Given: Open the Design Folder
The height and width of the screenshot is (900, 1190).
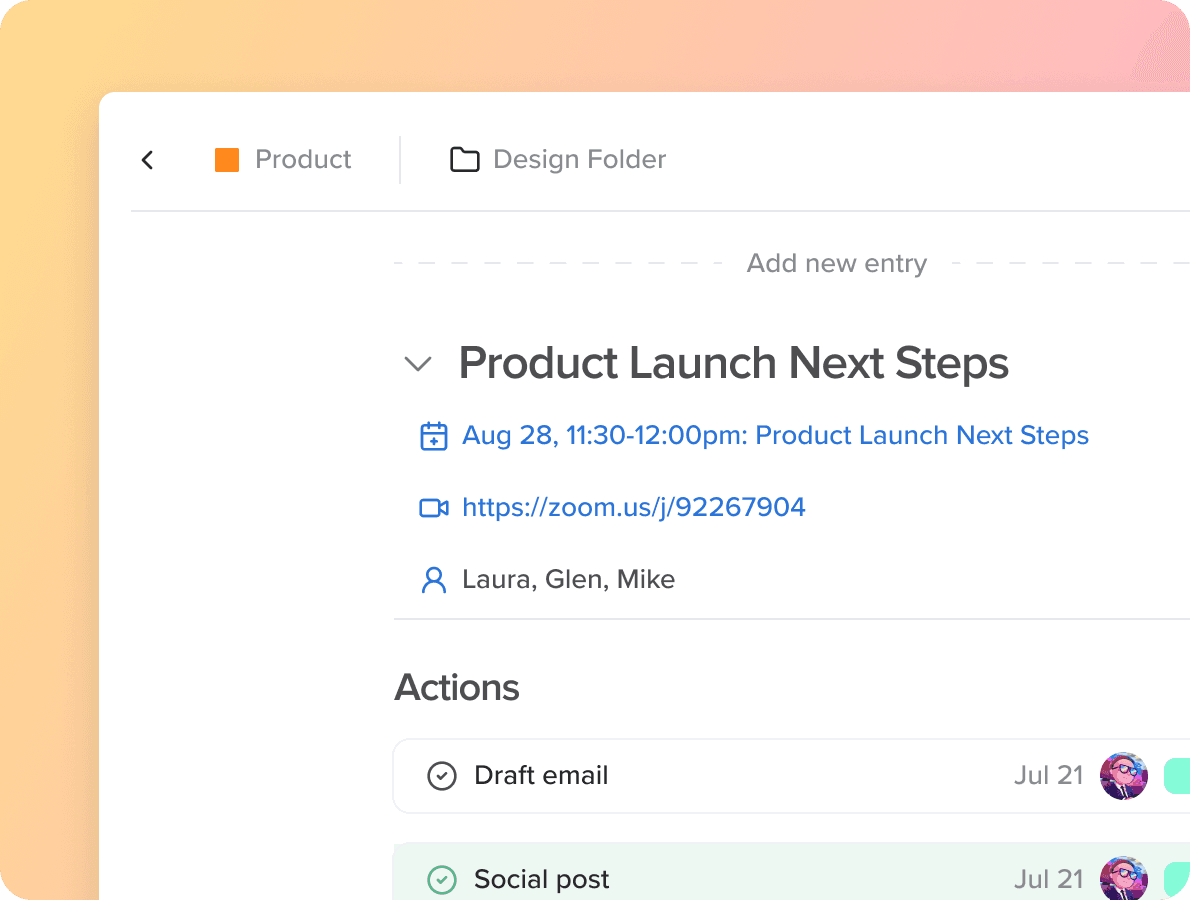Looking at the screenshot, I should pos(579,159).
